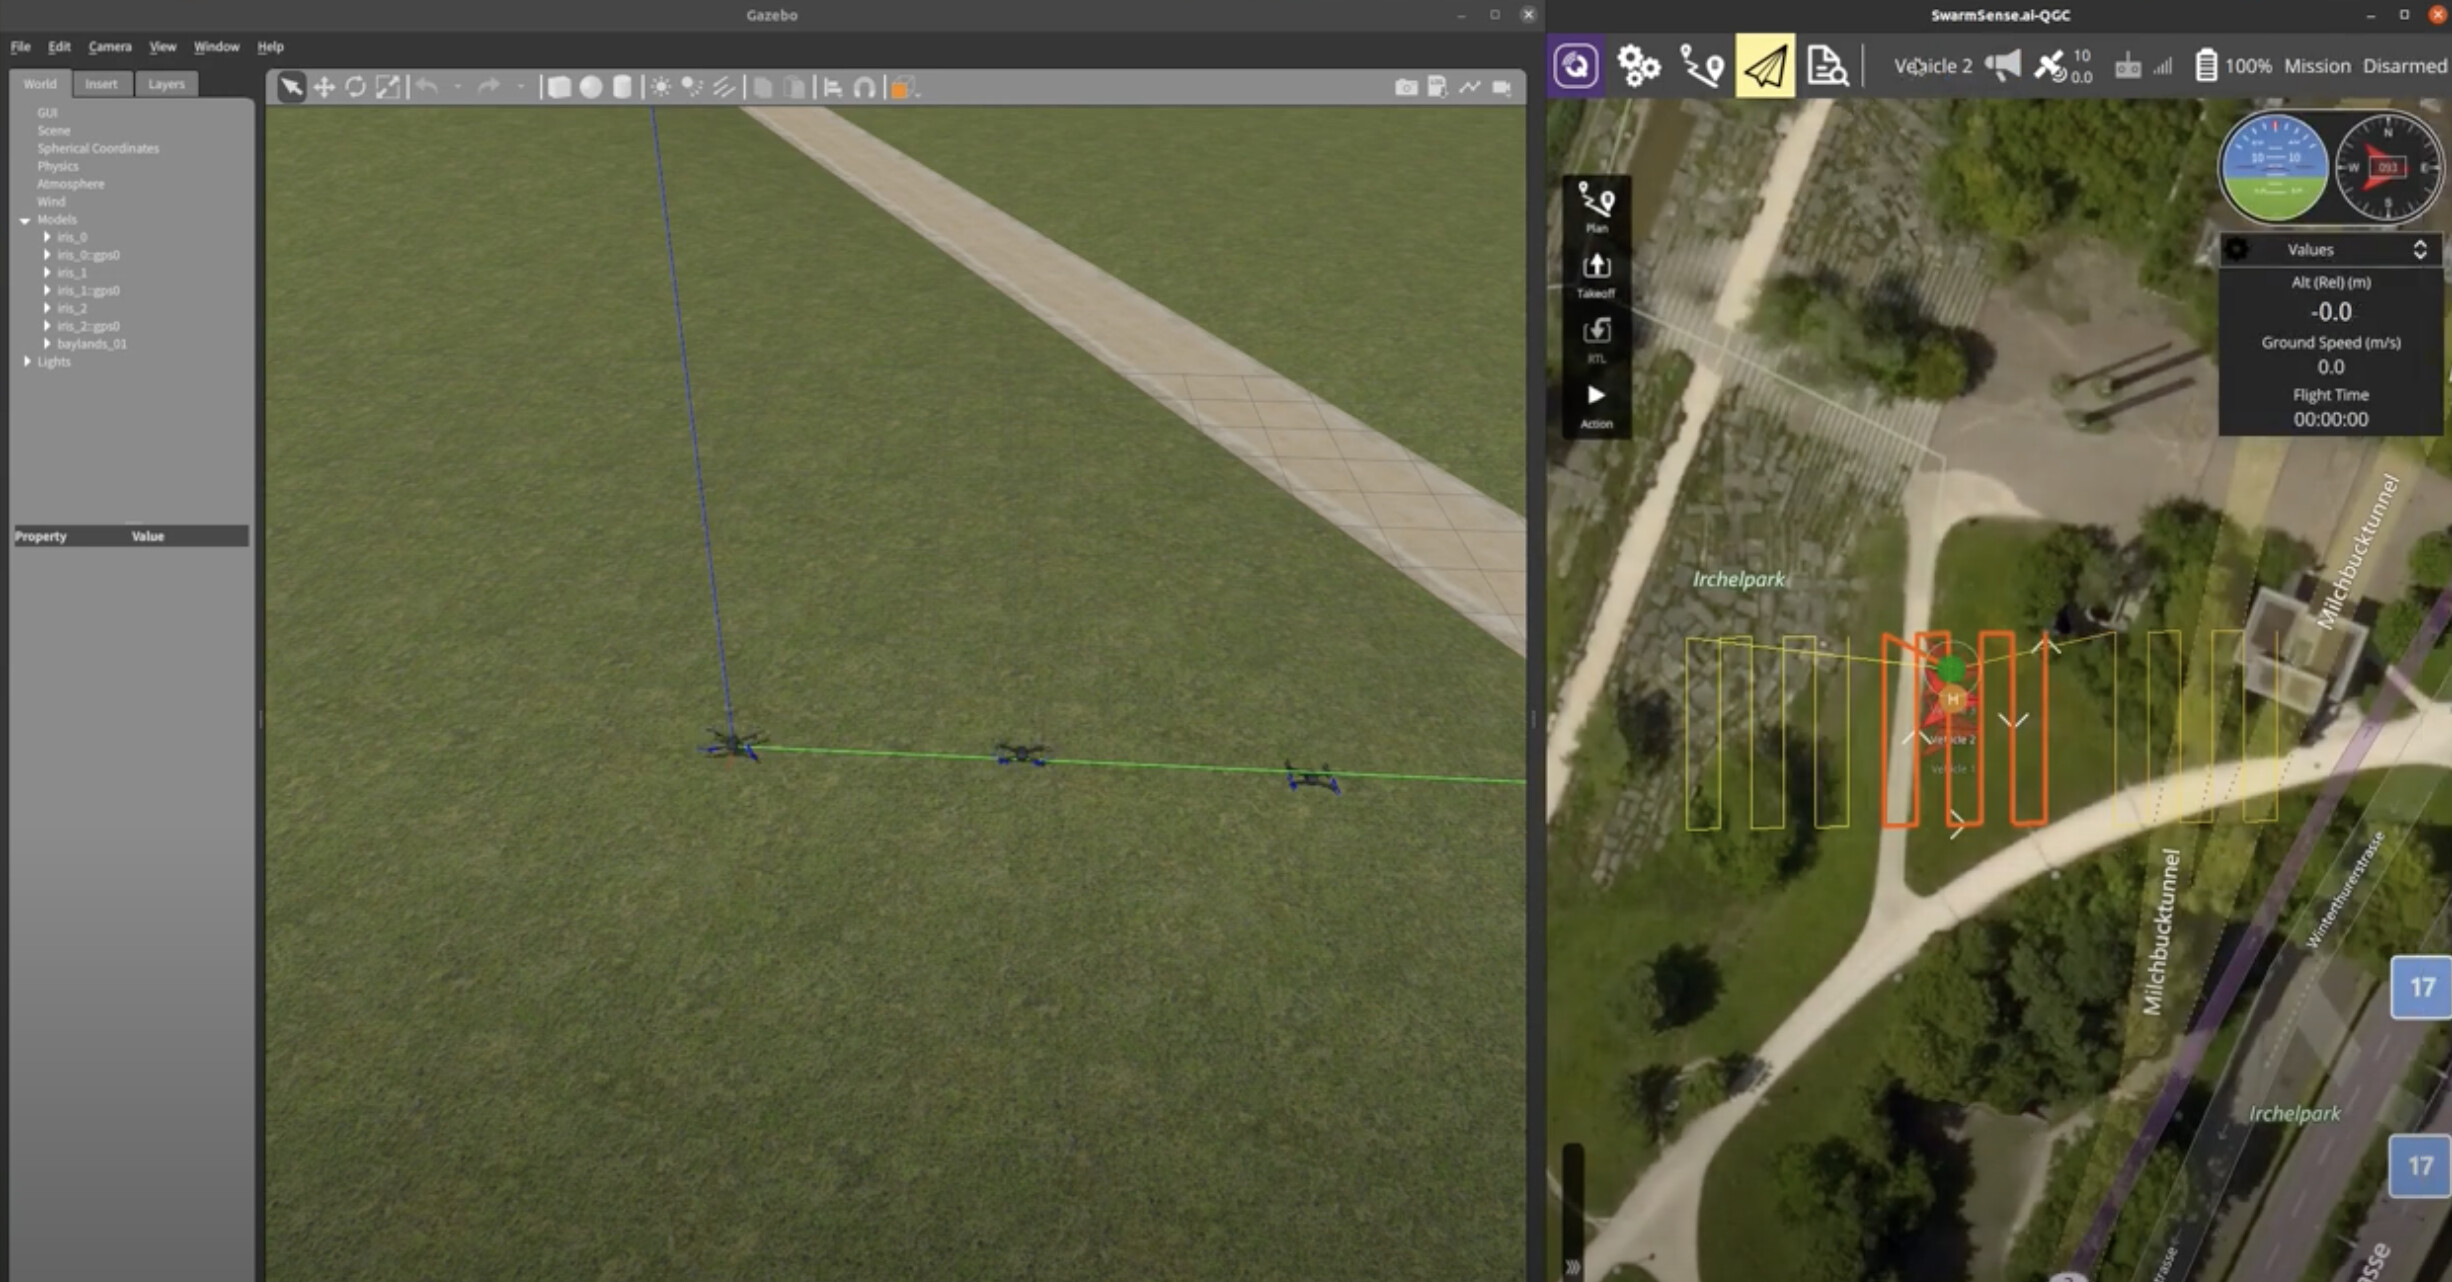Select iris_1::gps0 in Models list
This screenshot has width=2452, height=1282.
click(88, 291)
